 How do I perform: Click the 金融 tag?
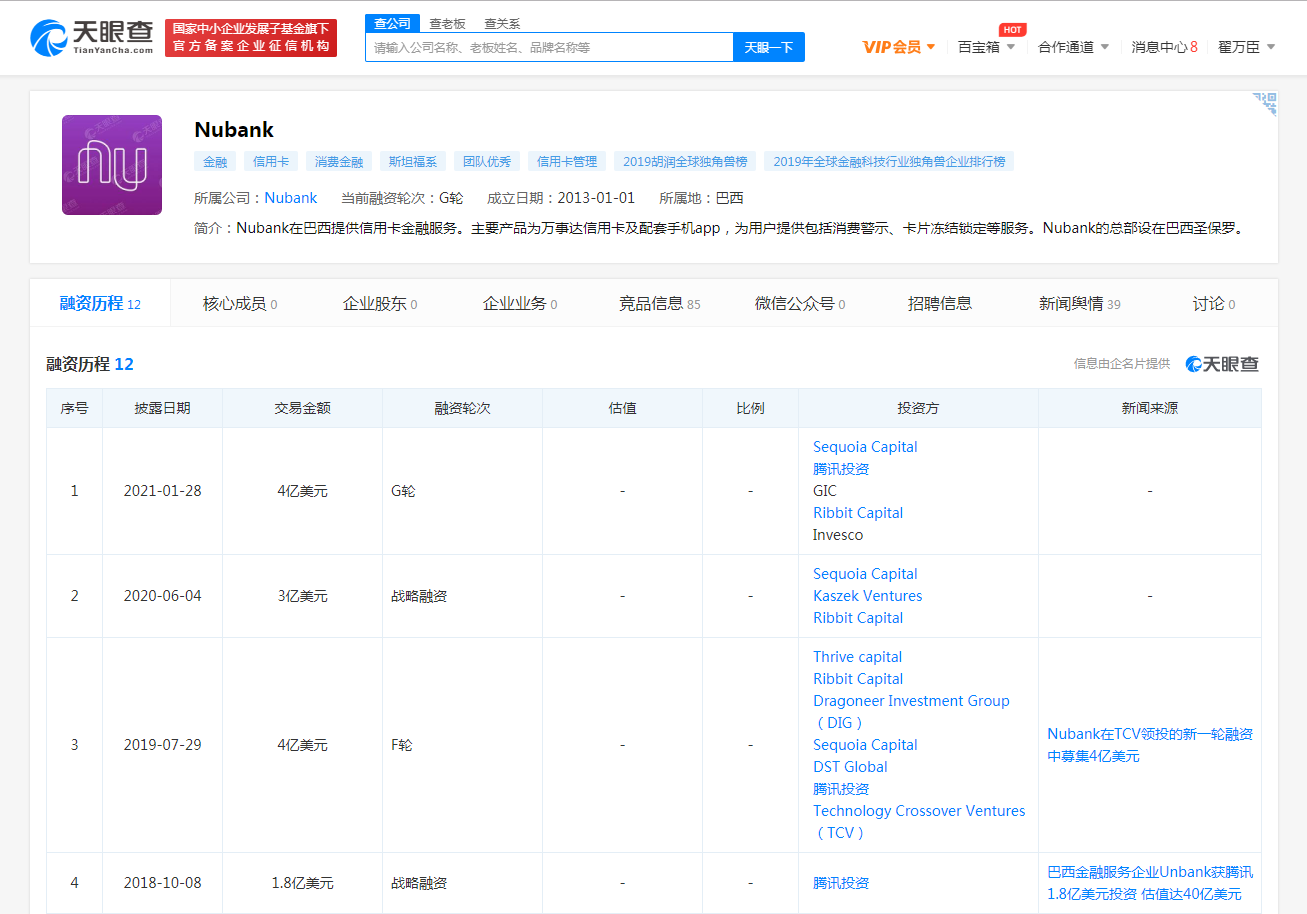pyautogui.click(x=215, y=161)
